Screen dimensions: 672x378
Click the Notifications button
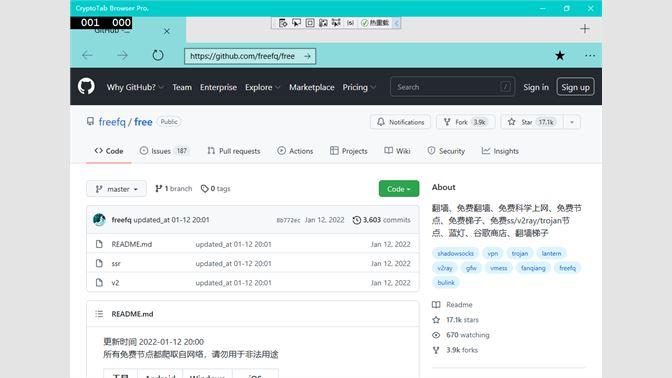coord(400,122)
